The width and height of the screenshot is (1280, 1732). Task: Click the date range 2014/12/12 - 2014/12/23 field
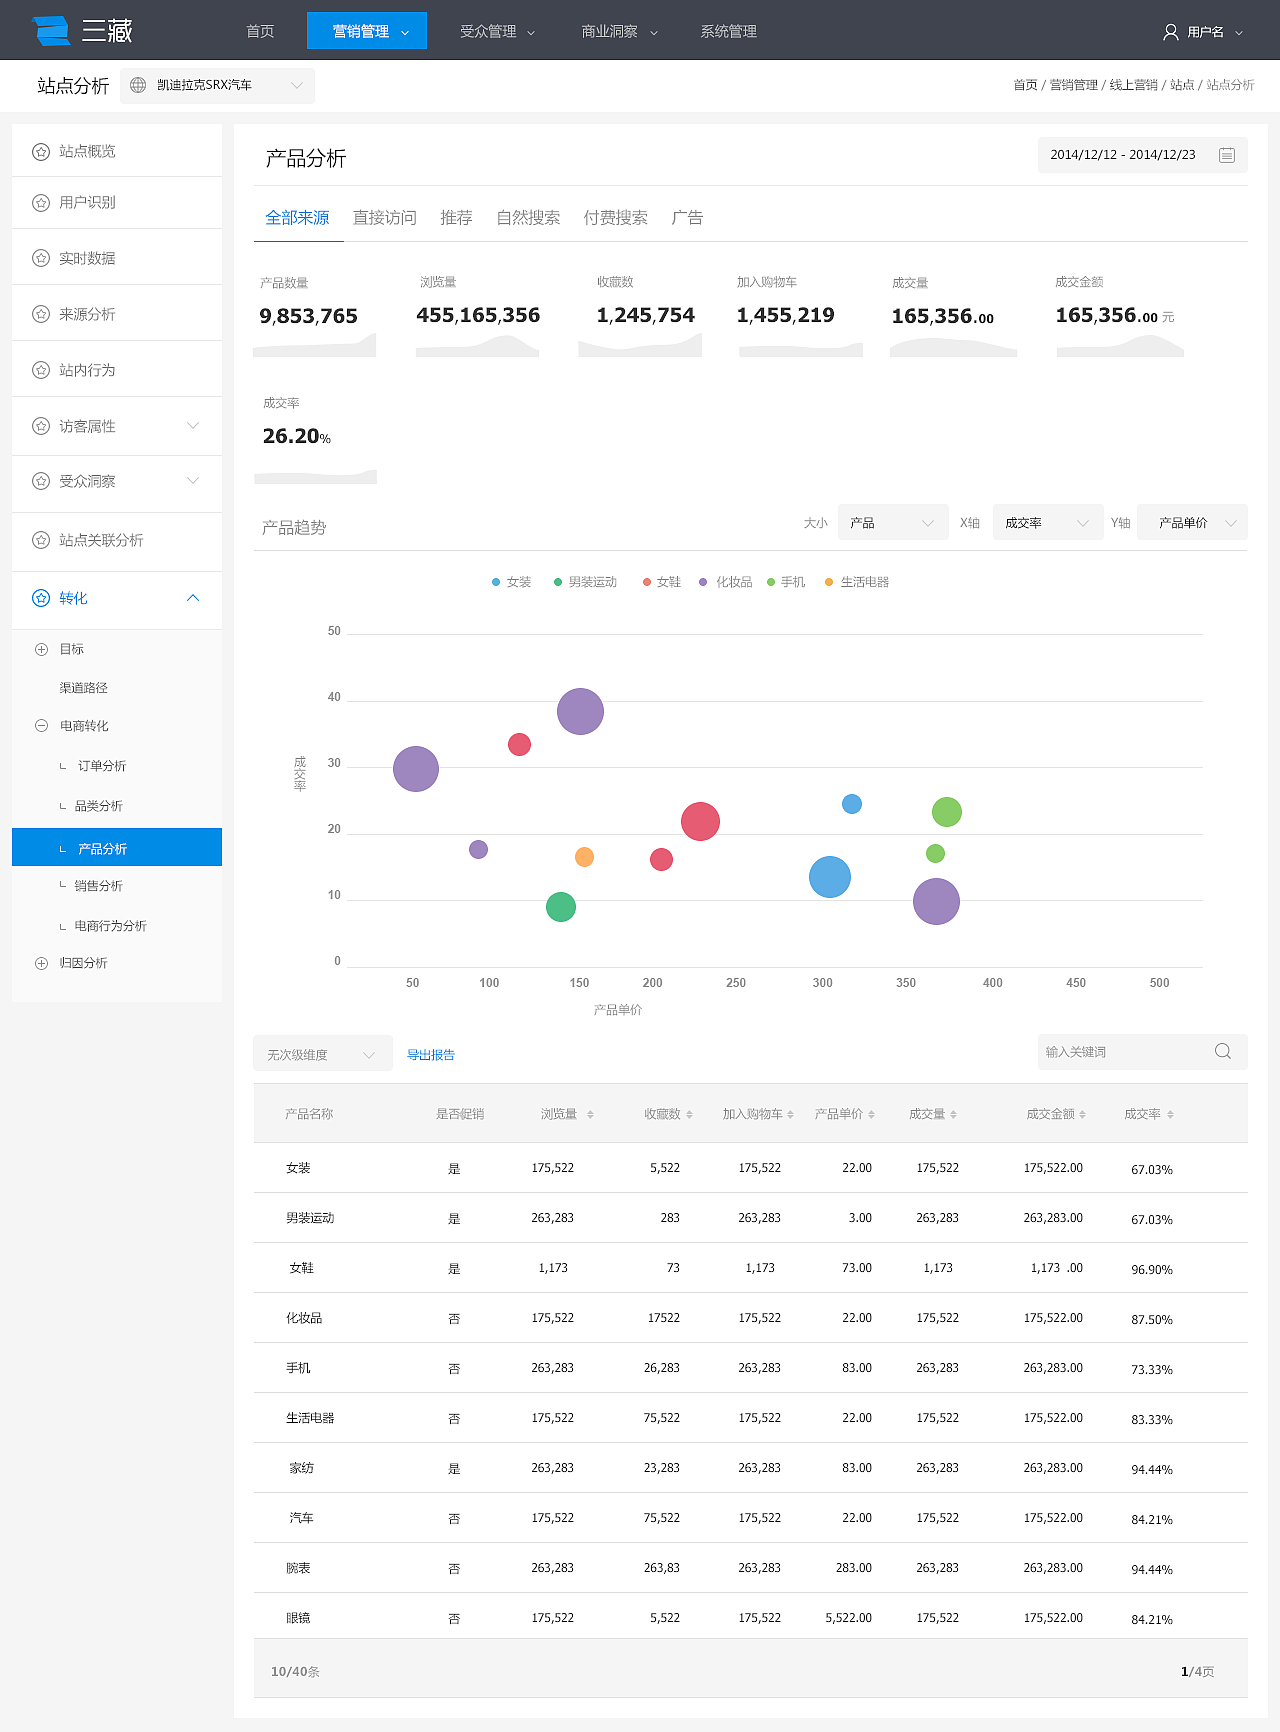[x=1143, y=155]
